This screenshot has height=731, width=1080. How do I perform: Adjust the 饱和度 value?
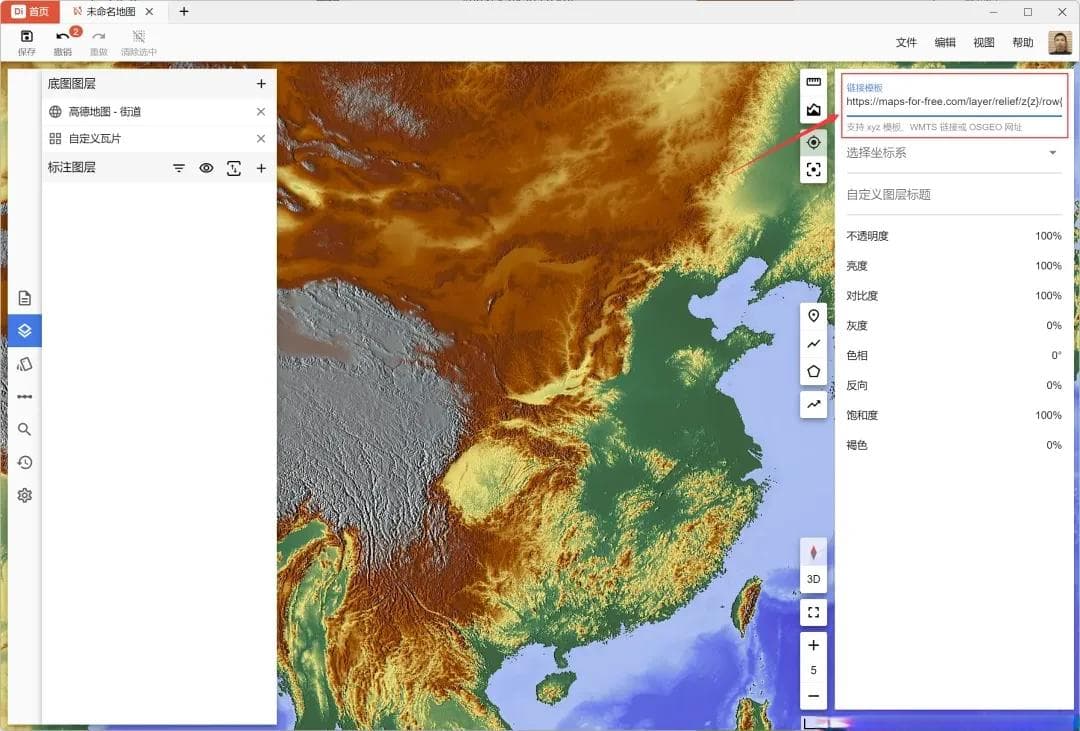coord(1048,415)
